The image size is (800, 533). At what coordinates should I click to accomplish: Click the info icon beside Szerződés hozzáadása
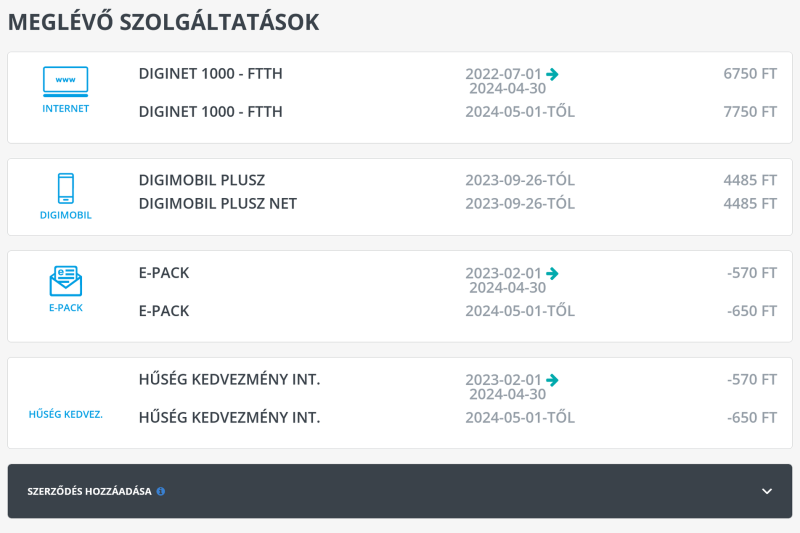pyautogui.click(x=161, y=491)
